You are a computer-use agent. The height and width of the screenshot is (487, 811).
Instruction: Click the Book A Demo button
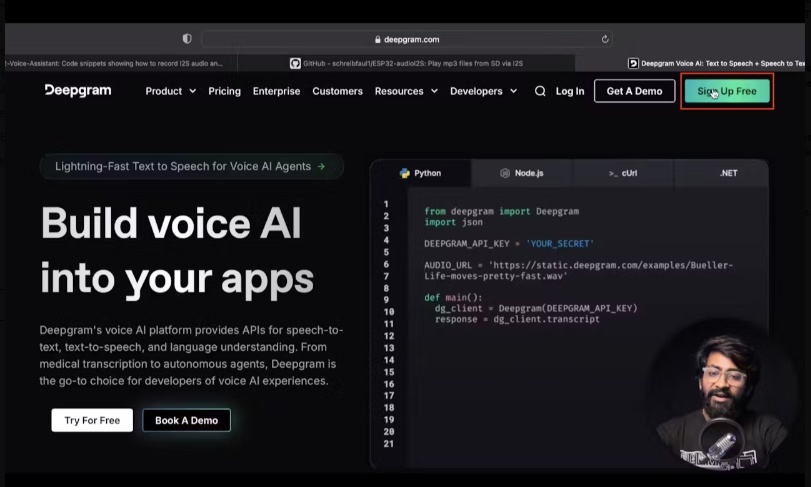click(x=186, y=420)
